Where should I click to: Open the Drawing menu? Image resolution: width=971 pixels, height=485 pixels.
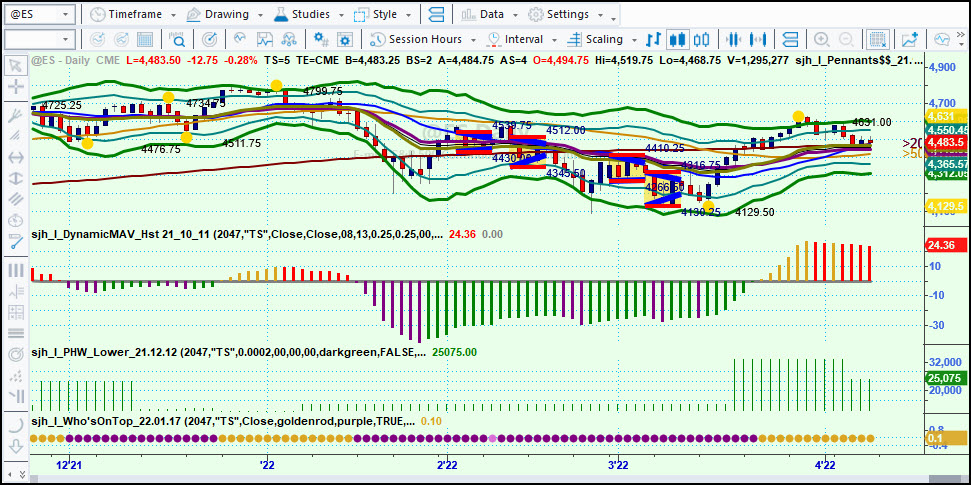point(217,14)
